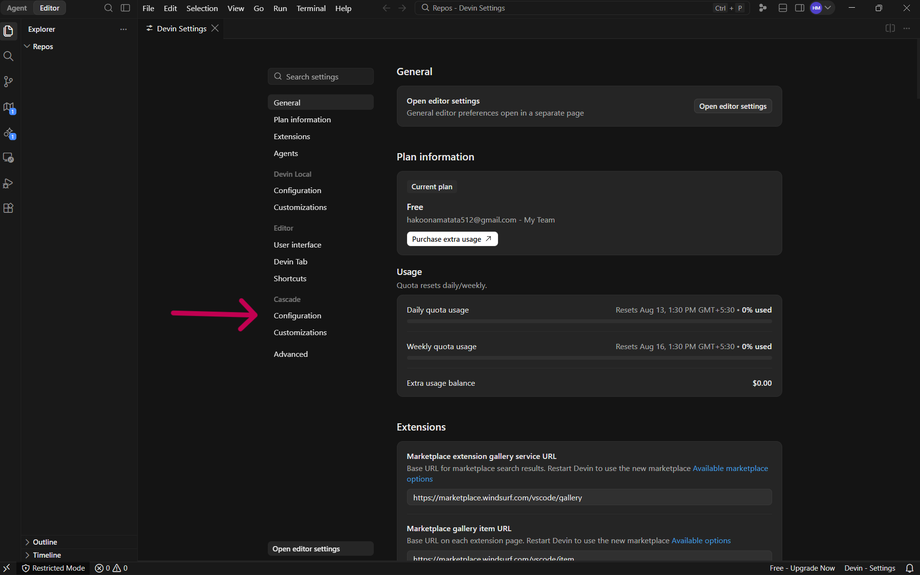Open the File menu

coord(148,8)
